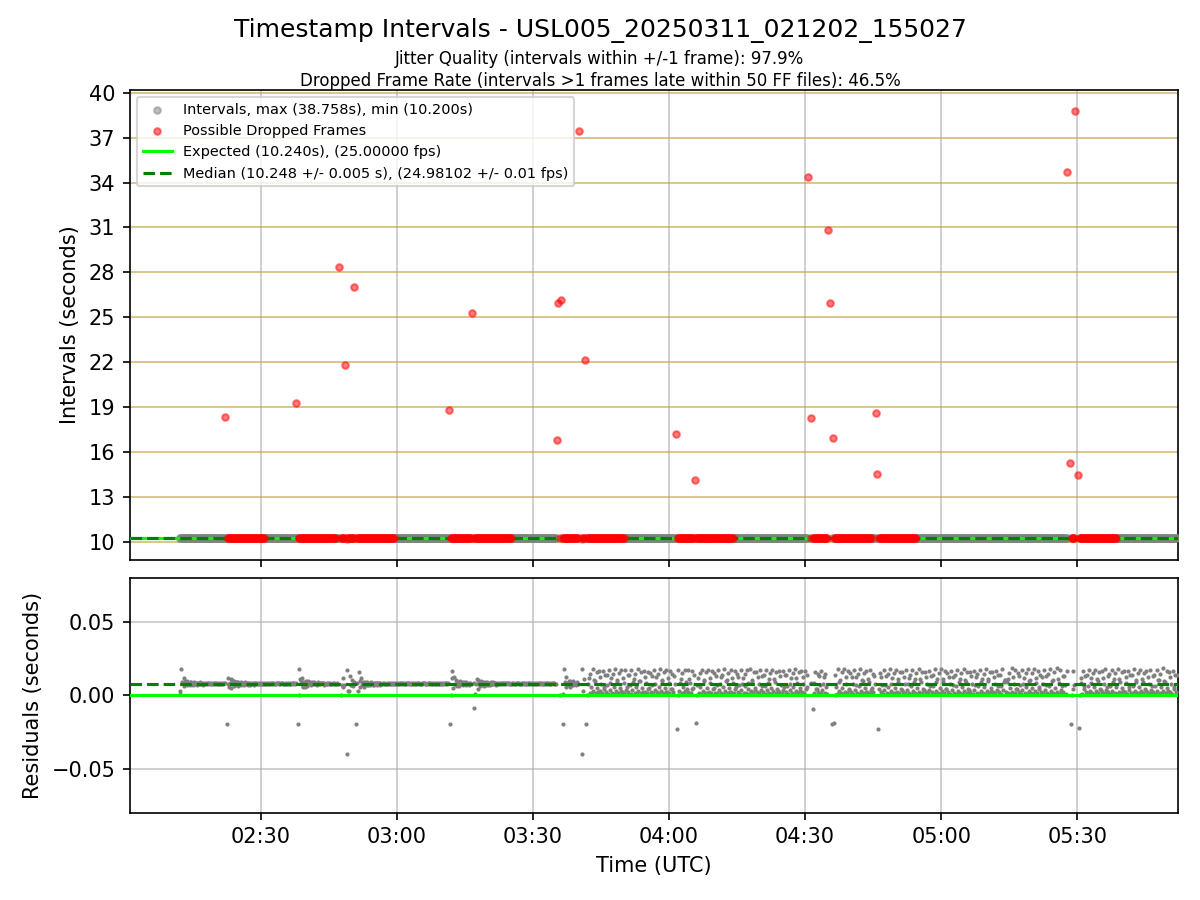This screenshot has width=1200, height=900.
Task: Click the legend entry 'Expected (10.240s), (25.00000 fps)'
Action: coord(311,152)
